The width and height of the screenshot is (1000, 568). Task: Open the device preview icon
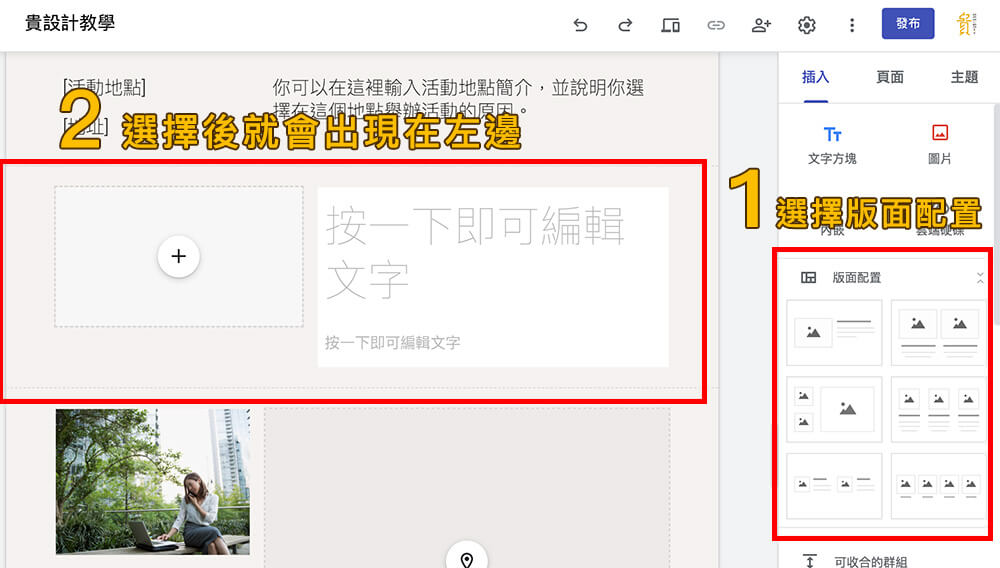pyautogui.click(x=670, y=25)
